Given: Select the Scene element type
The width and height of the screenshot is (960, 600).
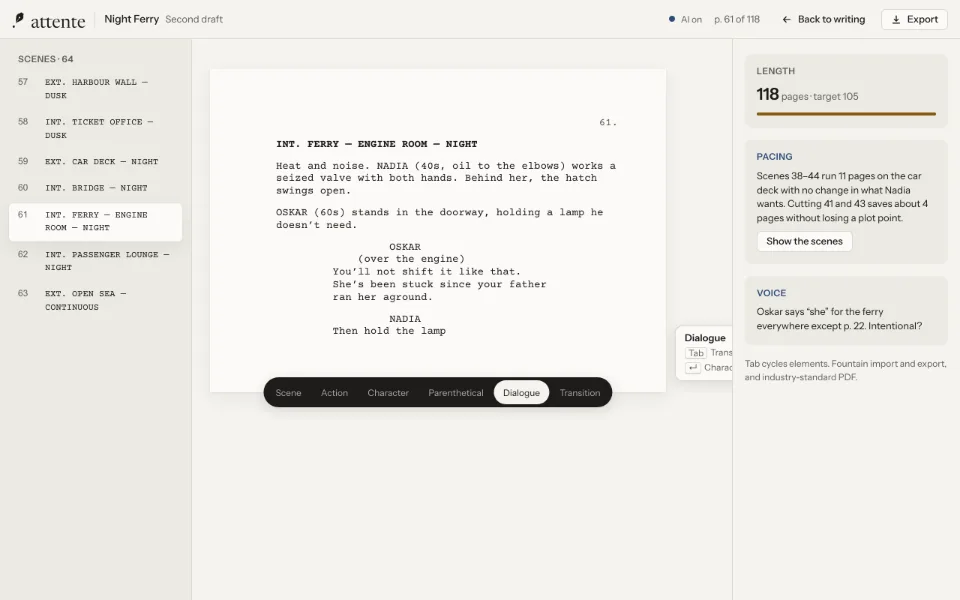Looking at the screenshot, I should [288, 392].
